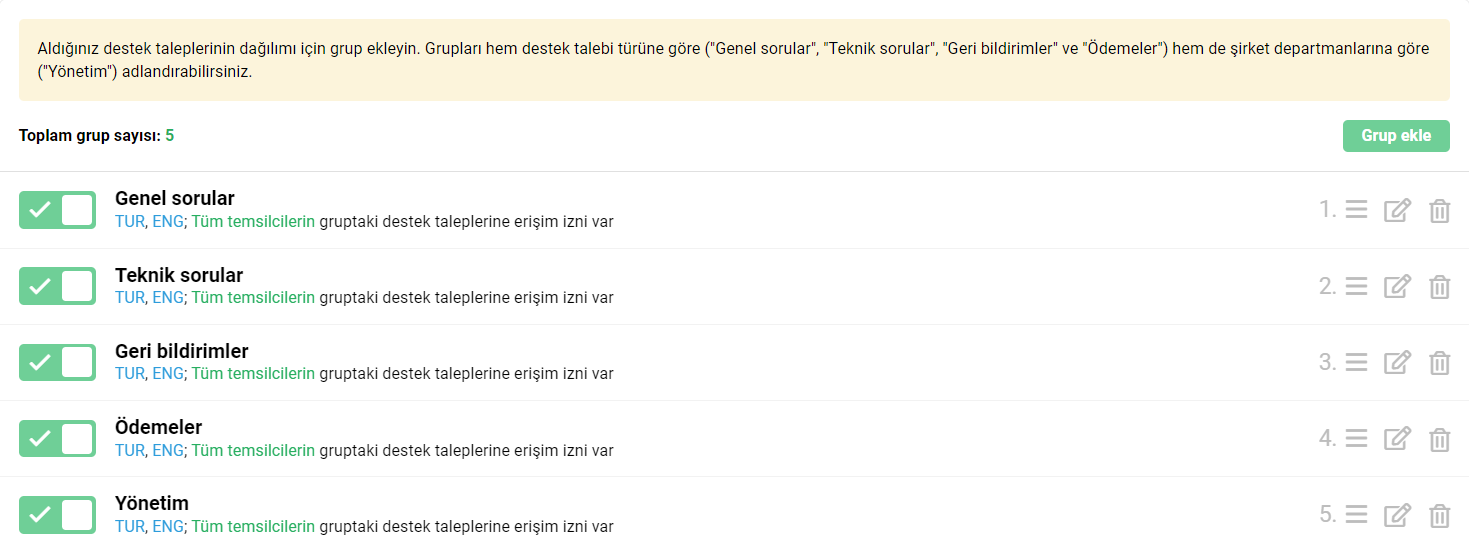Edit the Geri bildirimler group
Image resolution: width=1469 pixels, height=553 pixels.
1397,362
